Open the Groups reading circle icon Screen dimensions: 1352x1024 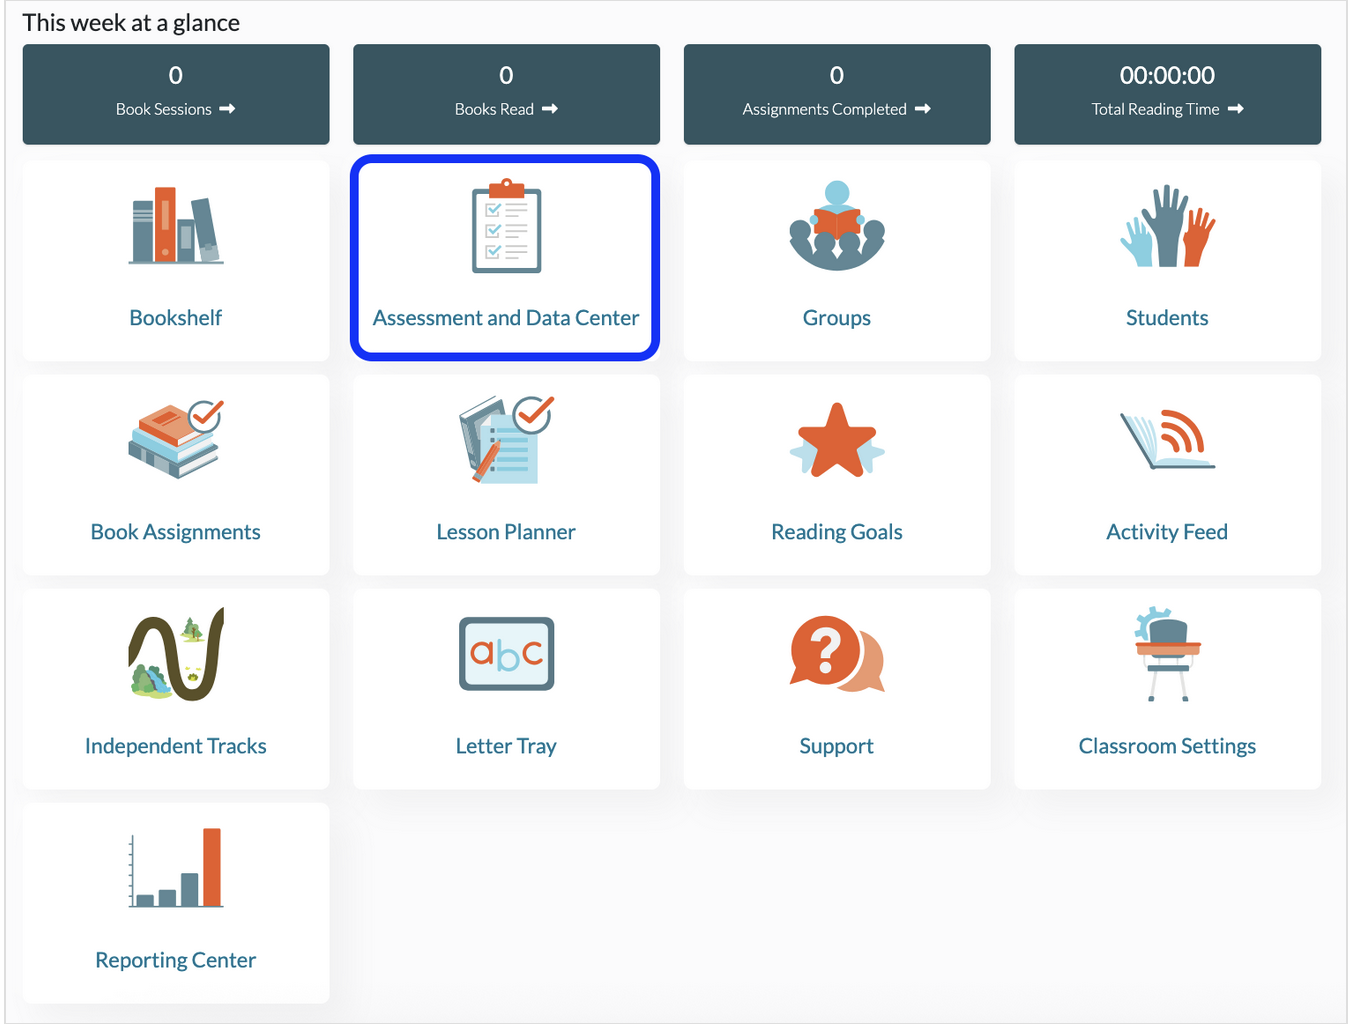(837, 225)
